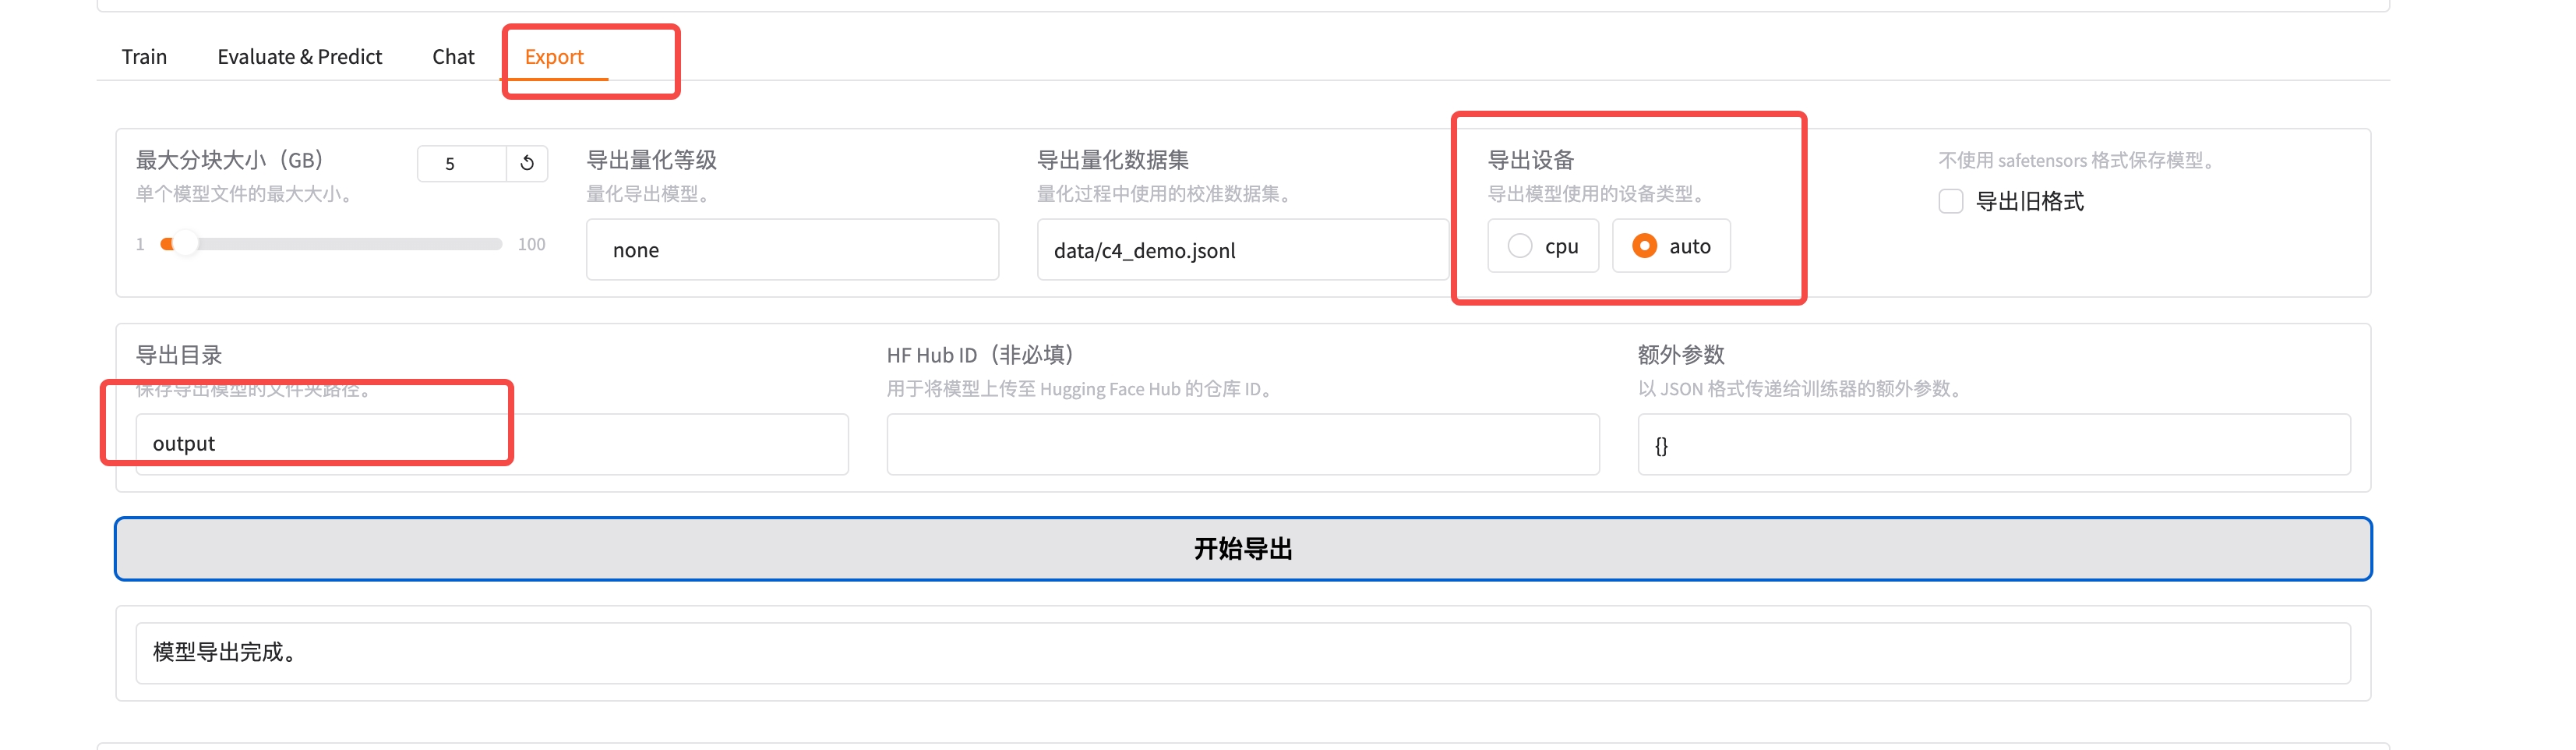Screen dimensions: 2576x750
Task: Click the data/c4_demo.jsonl dataset field
Action: (x=1241, y=250)
